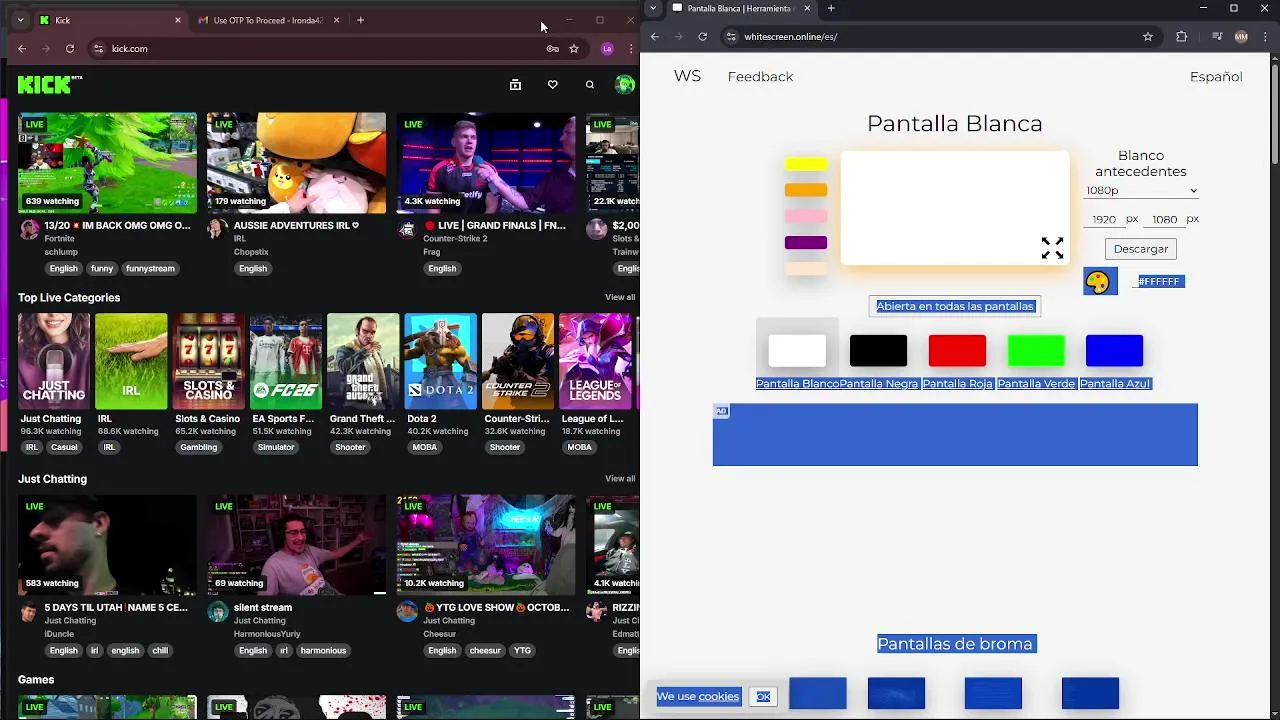Reload the whitescreen.online page
The height and width of the screenshot is (720, 1280).
point(703,37)
